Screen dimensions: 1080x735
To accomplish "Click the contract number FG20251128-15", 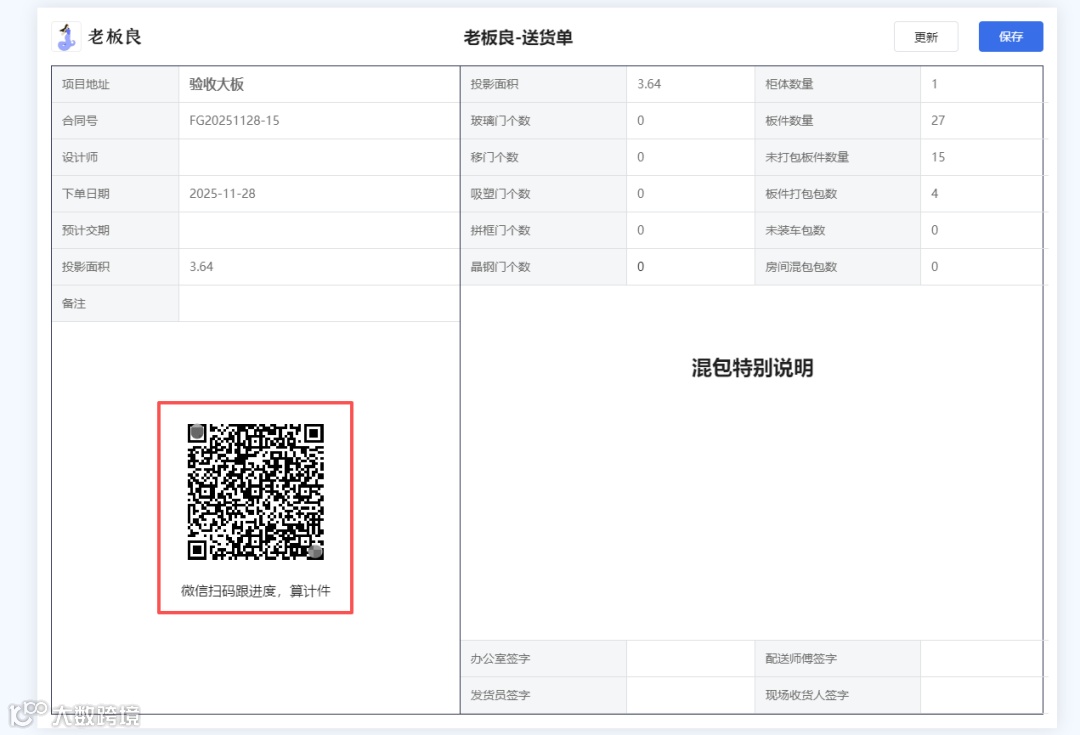I will pyautogui.click(x=234, y=121).
